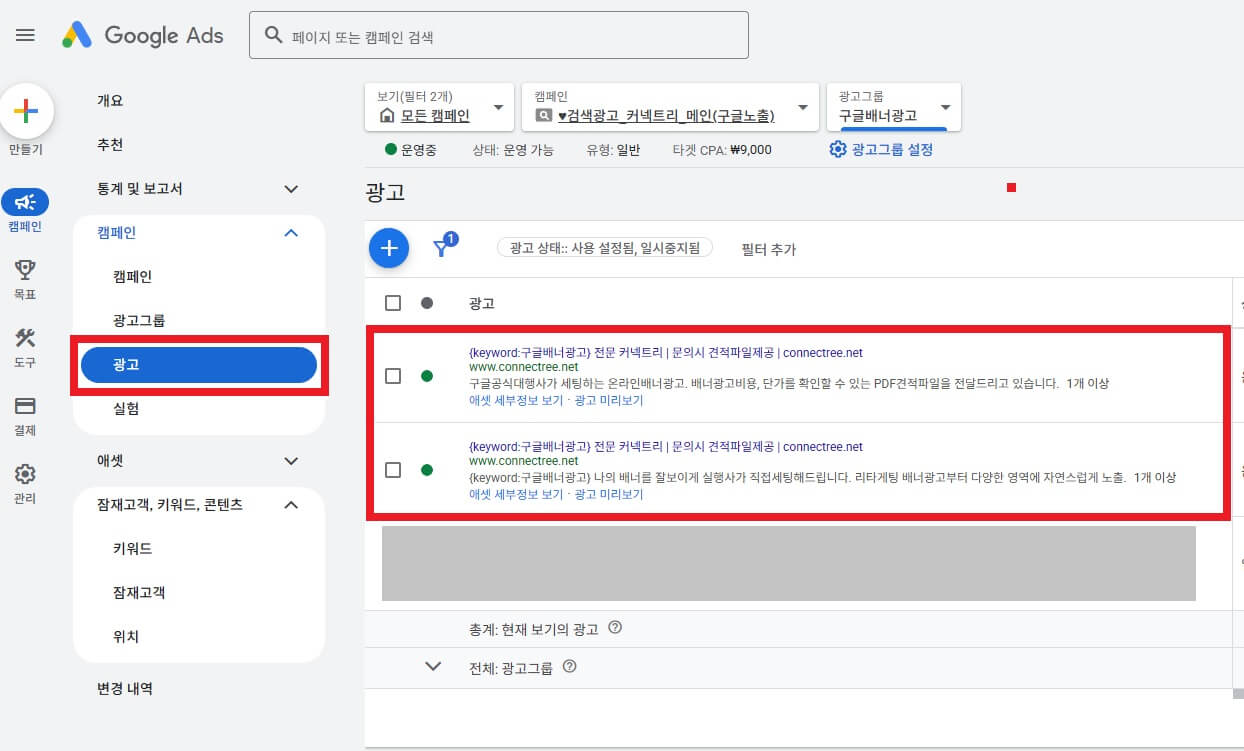Open second ad's 애셋 세부정보 보기 link
The width and height of the screenshot is (1244, 751).
click(516, 494)
